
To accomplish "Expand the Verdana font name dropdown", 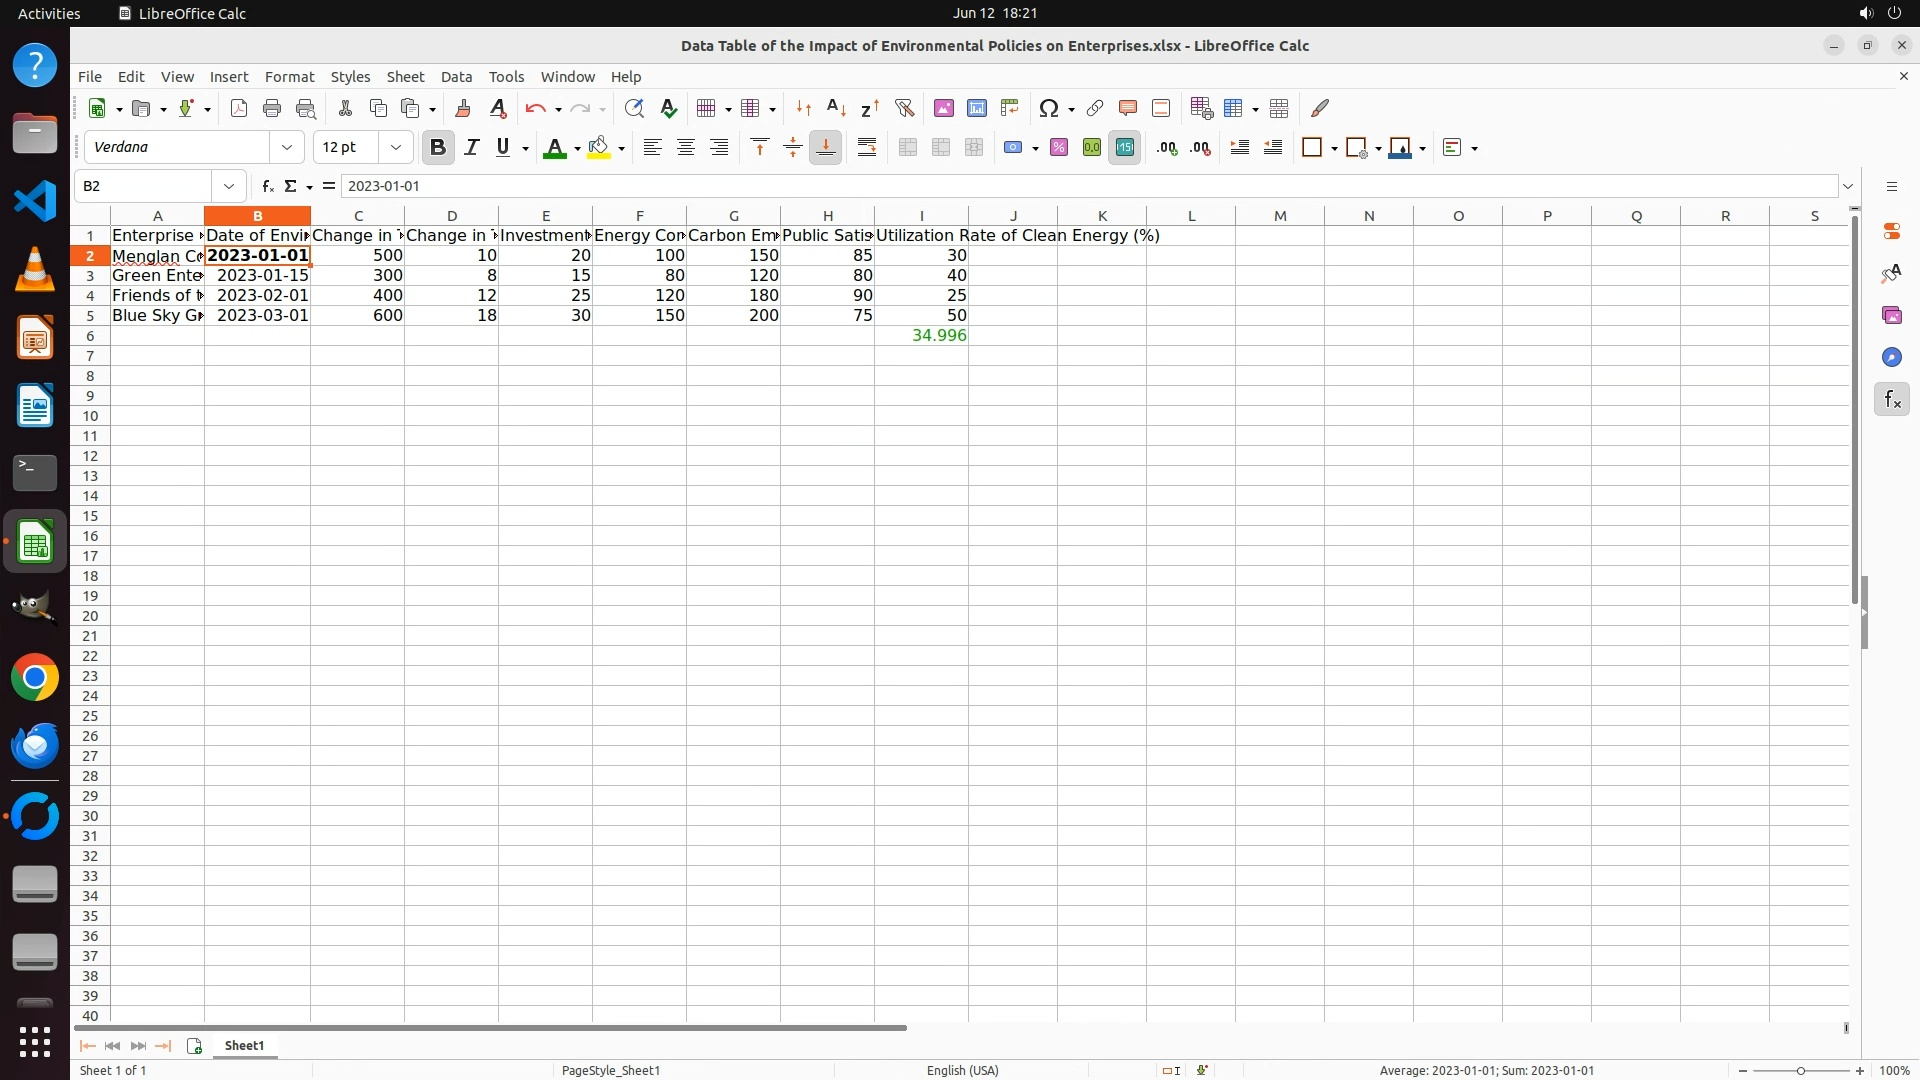I will [287, 148].
